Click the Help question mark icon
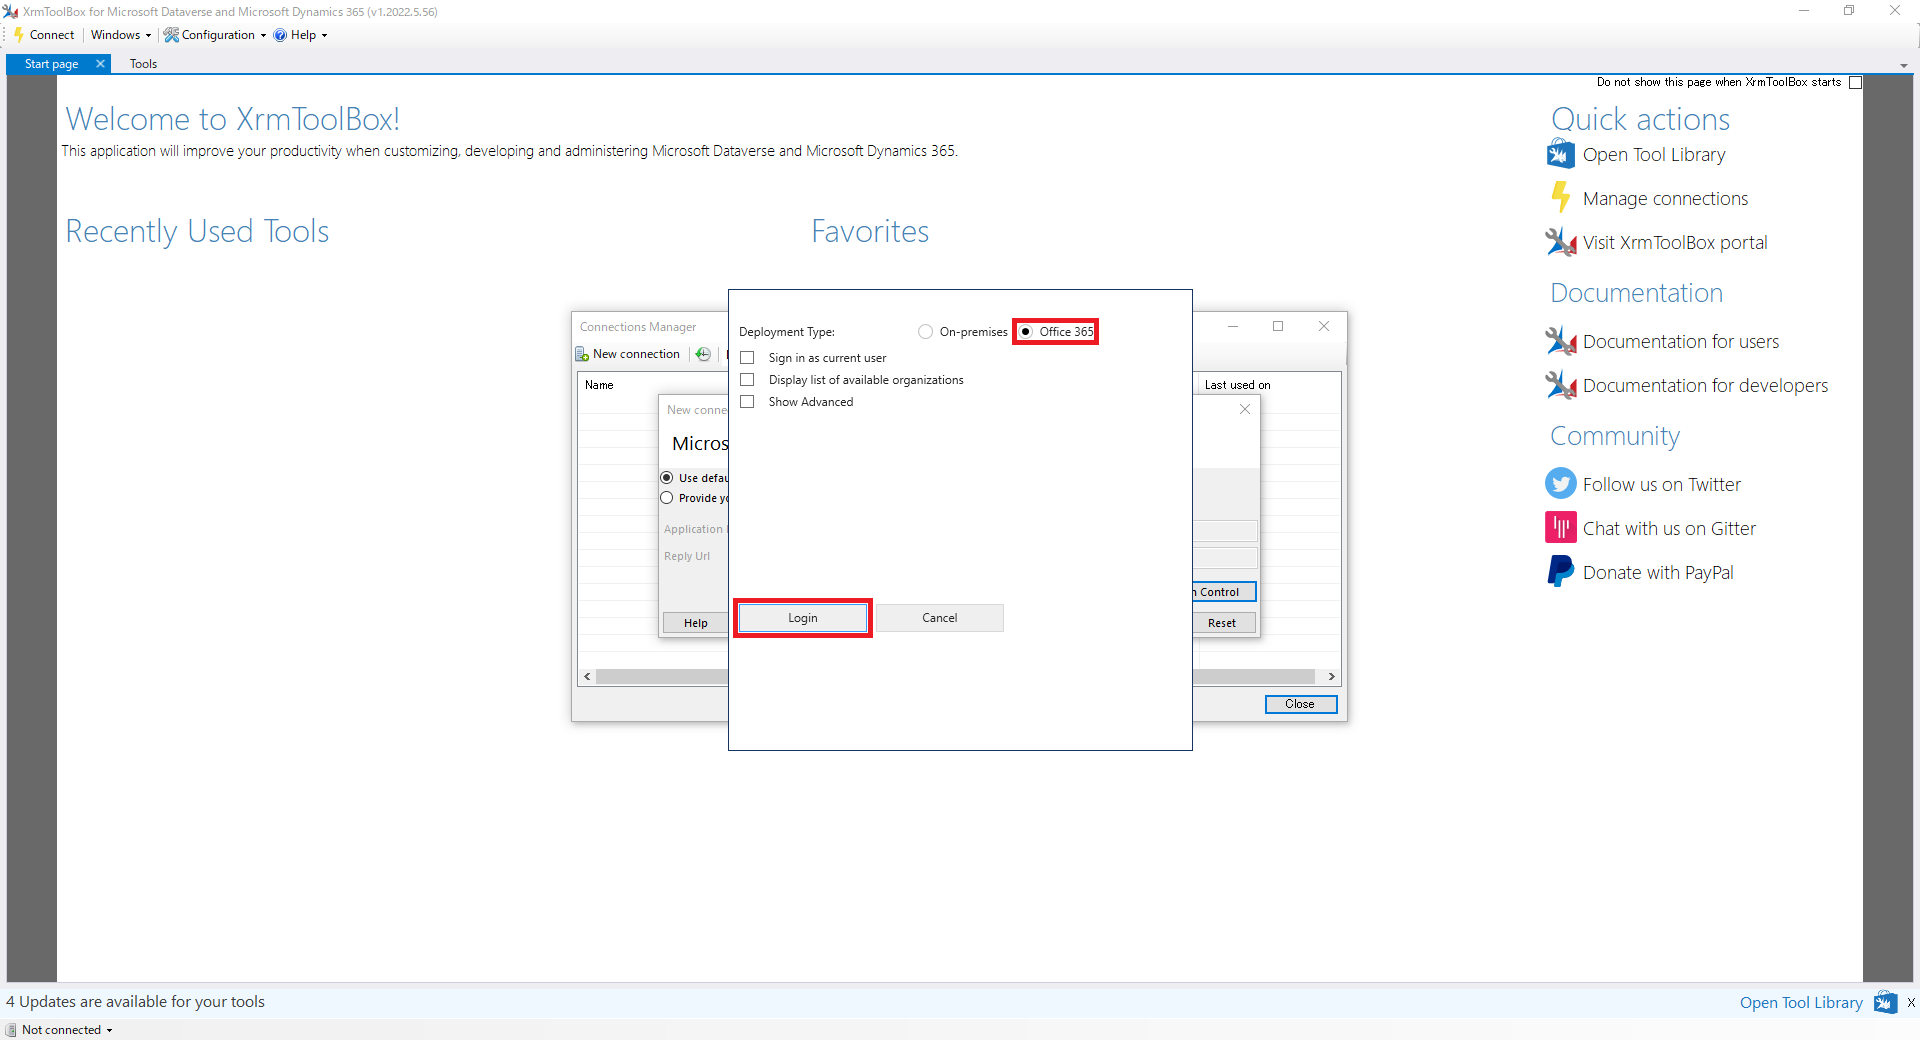 [x=280, y=35]
